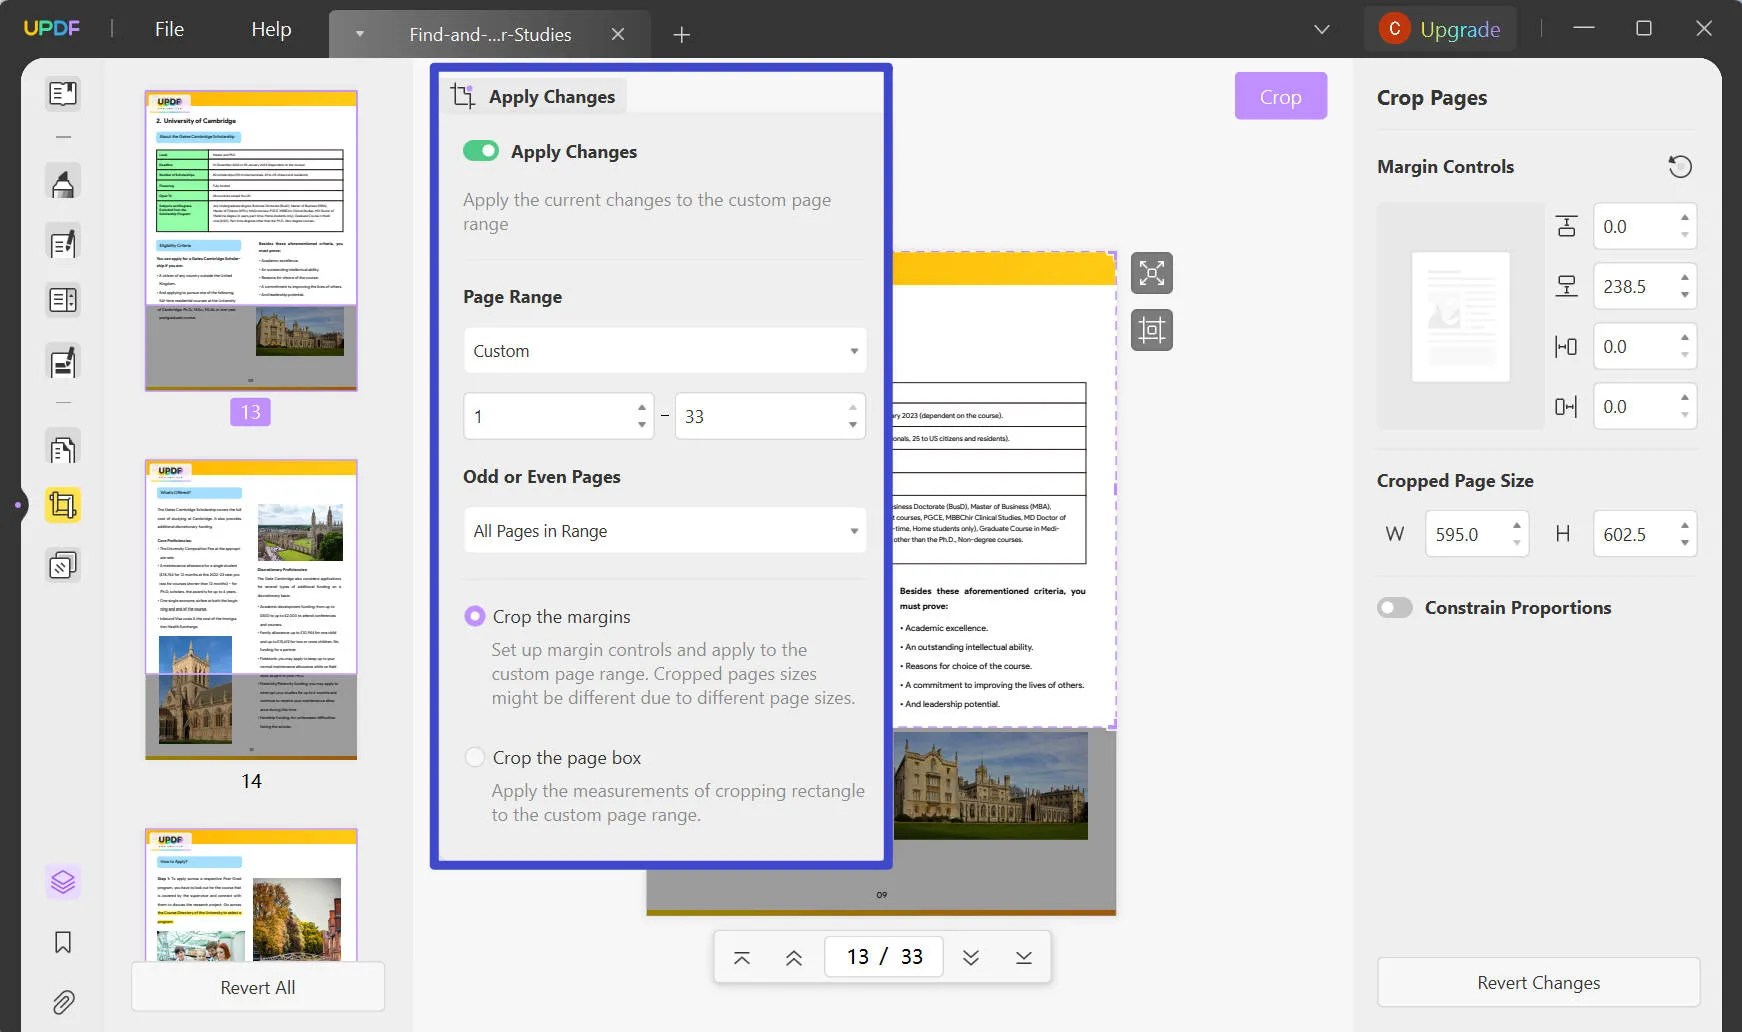Select page 14 thumbnail
This screenshot has height=1032, width=1742.
[251, 608]
